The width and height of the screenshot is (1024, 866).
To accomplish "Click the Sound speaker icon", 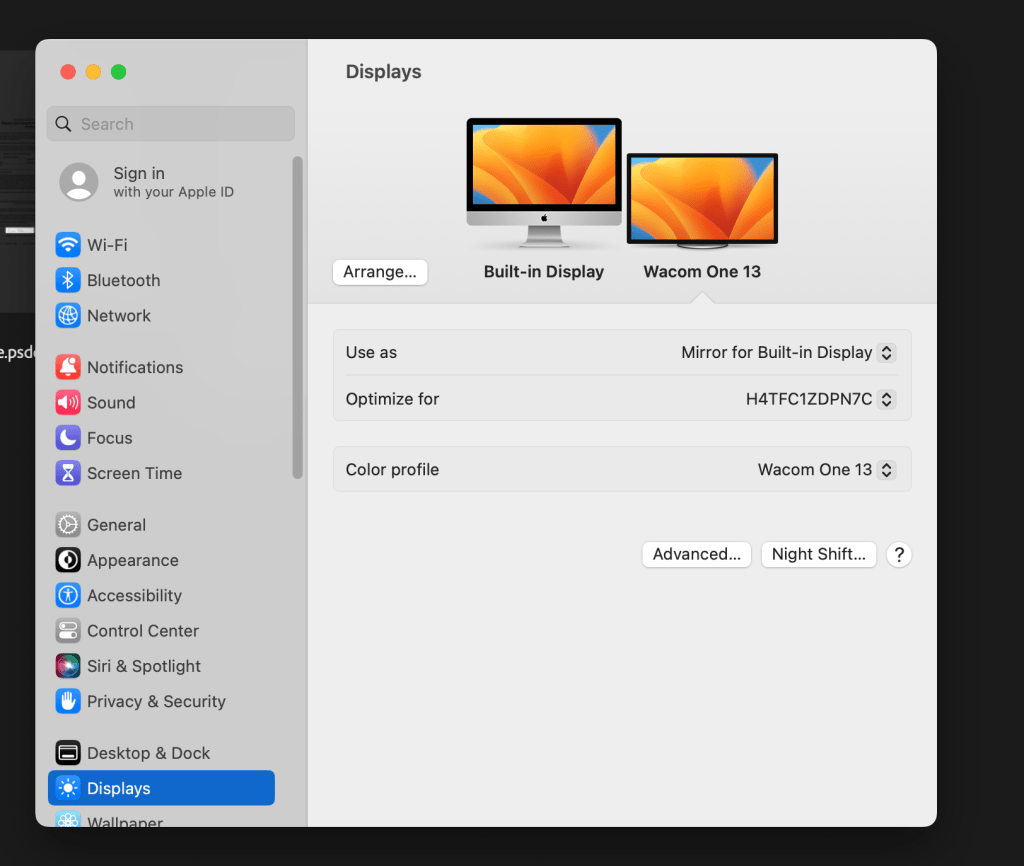I will [68, 403].
